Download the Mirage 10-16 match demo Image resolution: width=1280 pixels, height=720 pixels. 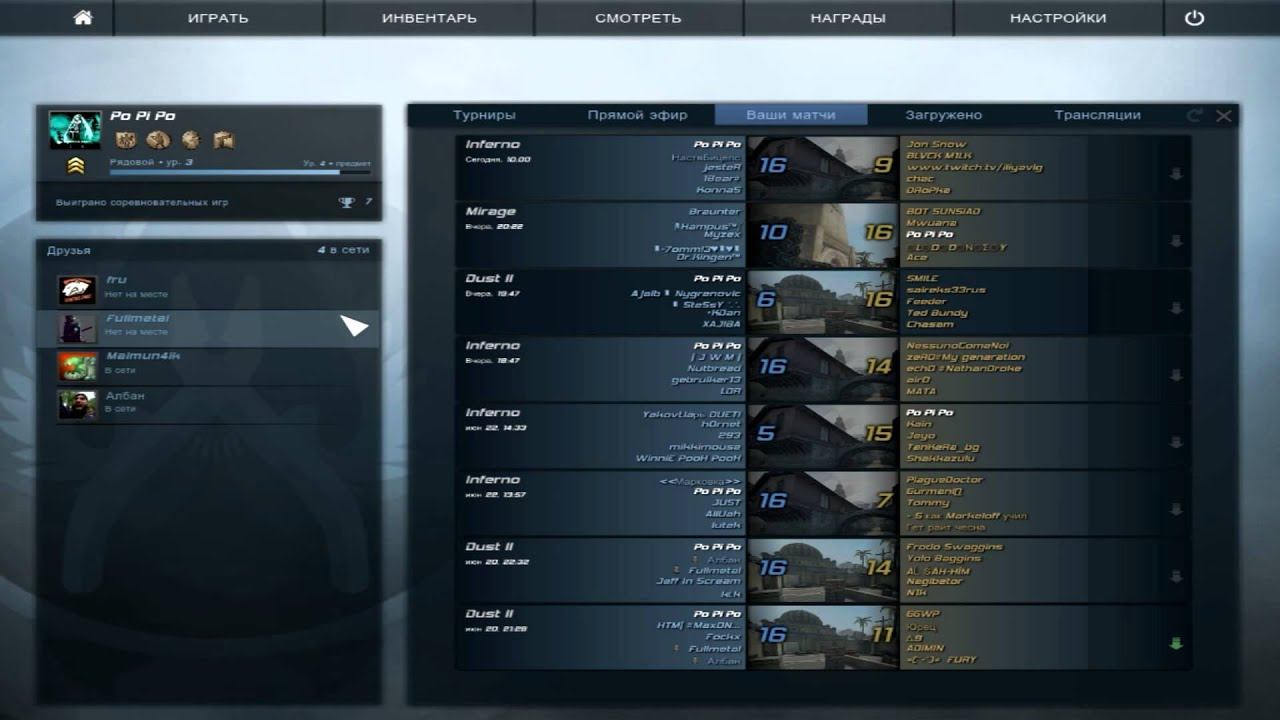(1176, 241)
